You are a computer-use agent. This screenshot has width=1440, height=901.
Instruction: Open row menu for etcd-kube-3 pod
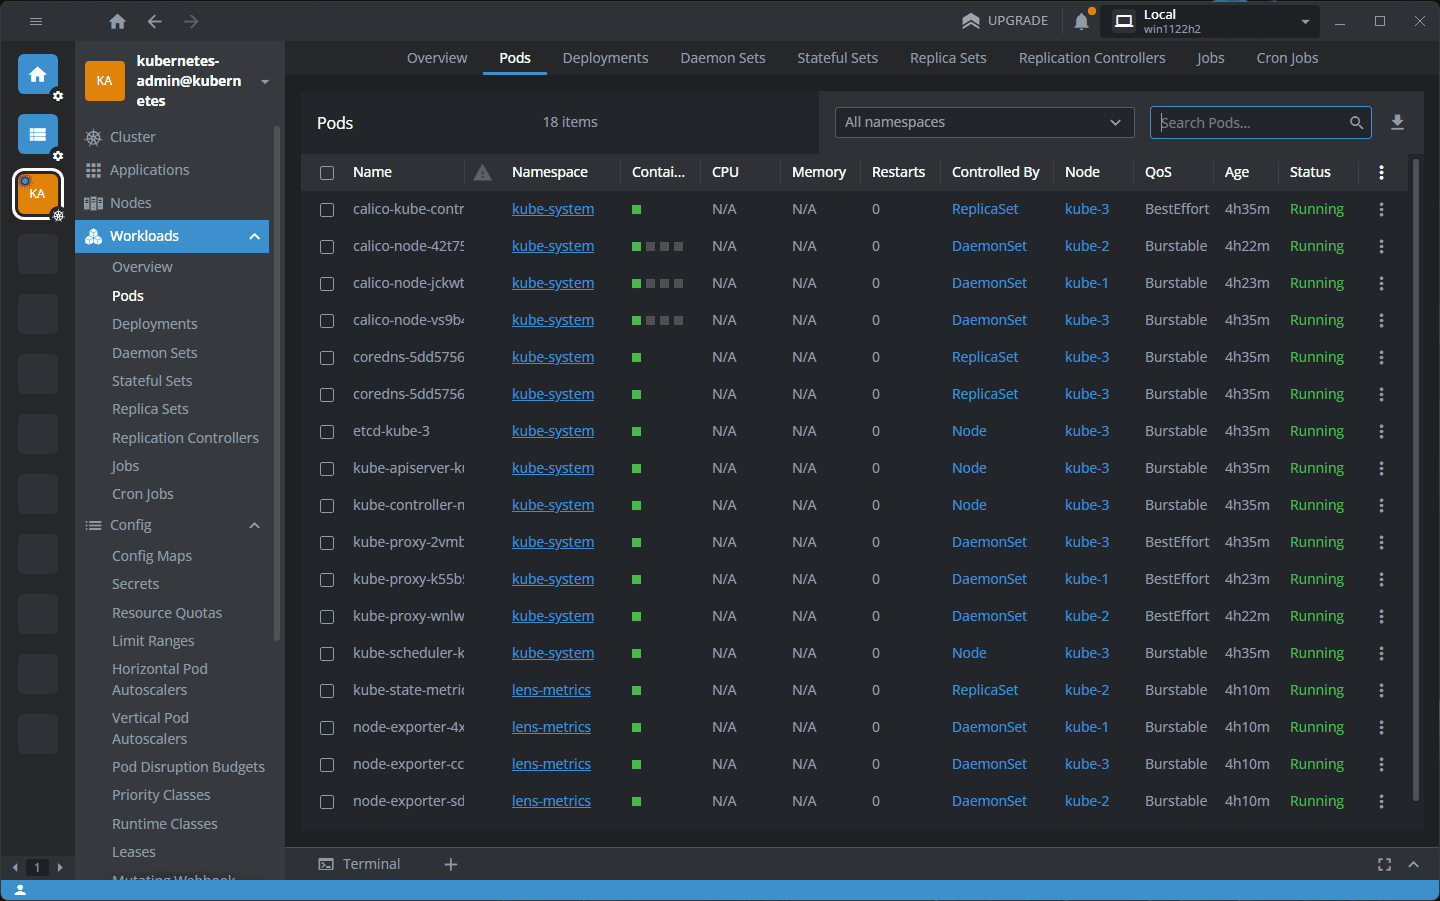coord(1381,431)
